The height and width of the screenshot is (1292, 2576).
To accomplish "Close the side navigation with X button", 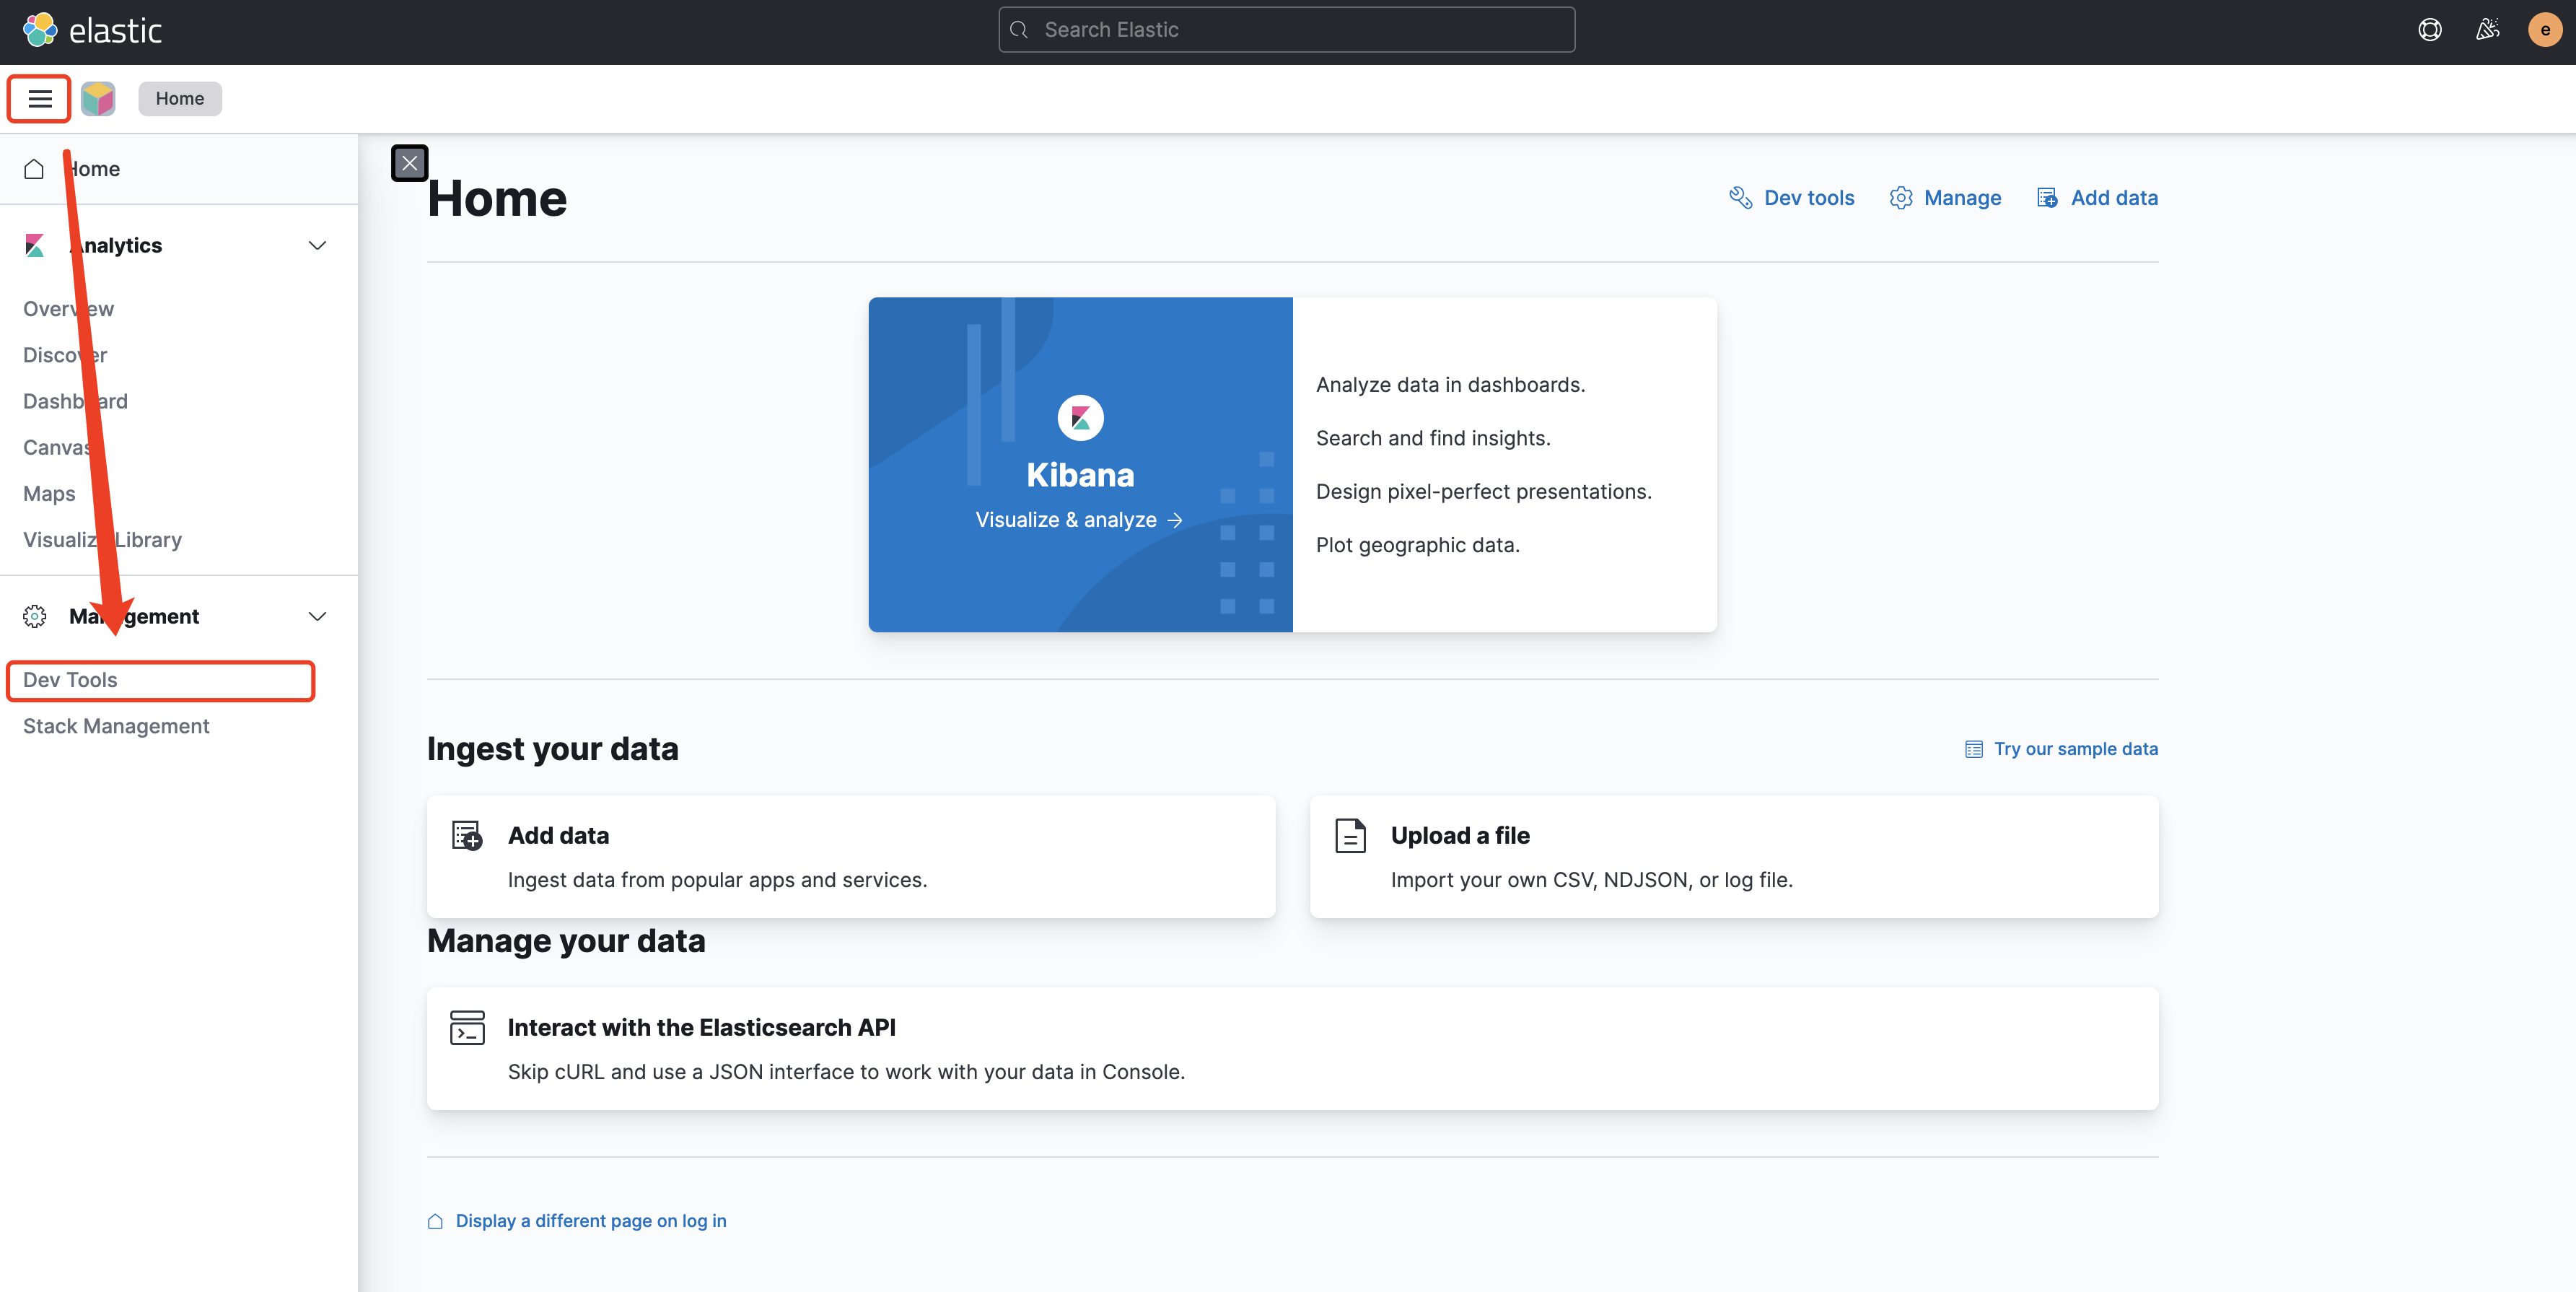I will click(409, 163).
